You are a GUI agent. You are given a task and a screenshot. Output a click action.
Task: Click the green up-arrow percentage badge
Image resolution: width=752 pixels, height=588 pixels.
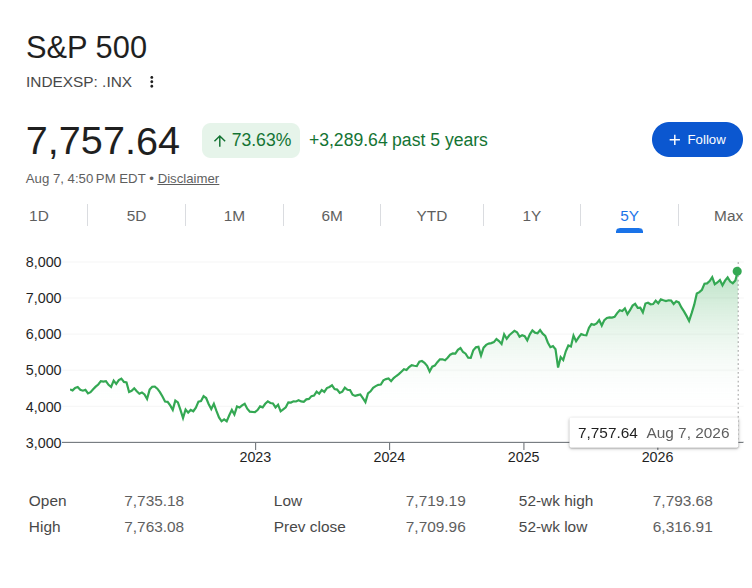(x=251, y=140)
